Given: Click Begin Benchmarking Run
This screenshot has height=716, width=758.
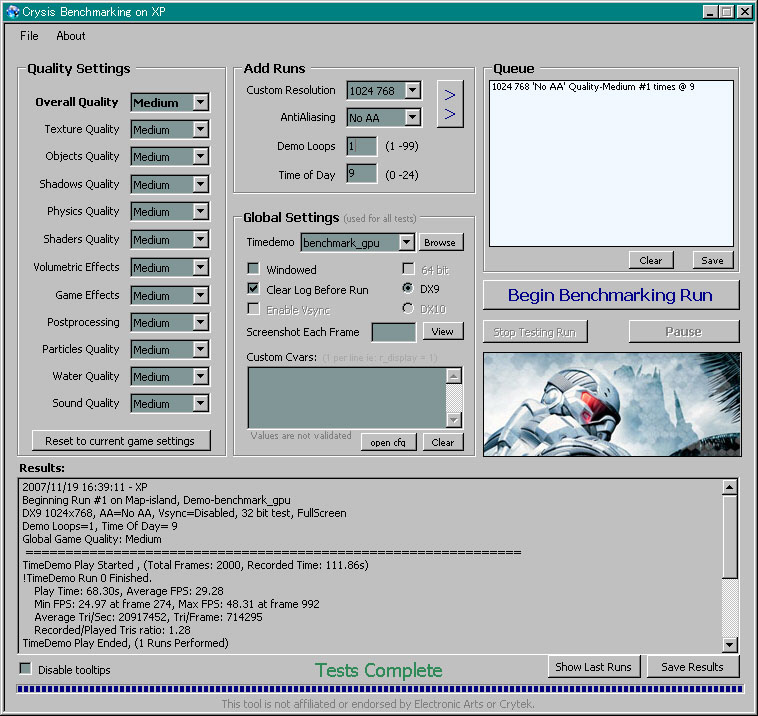Looking at the screenshot, I should tap(611, 295).
